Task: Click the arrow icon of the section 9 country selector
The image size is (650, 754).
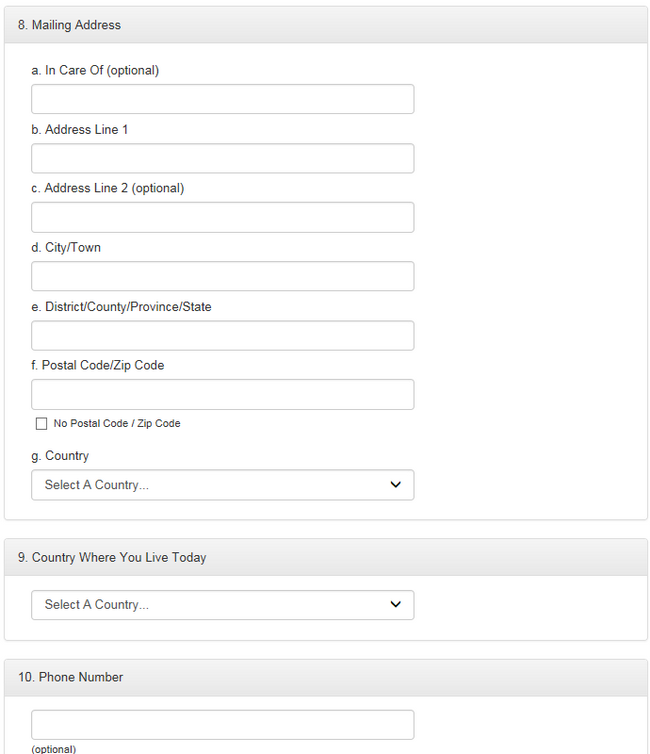Action: tap(395, 605)
